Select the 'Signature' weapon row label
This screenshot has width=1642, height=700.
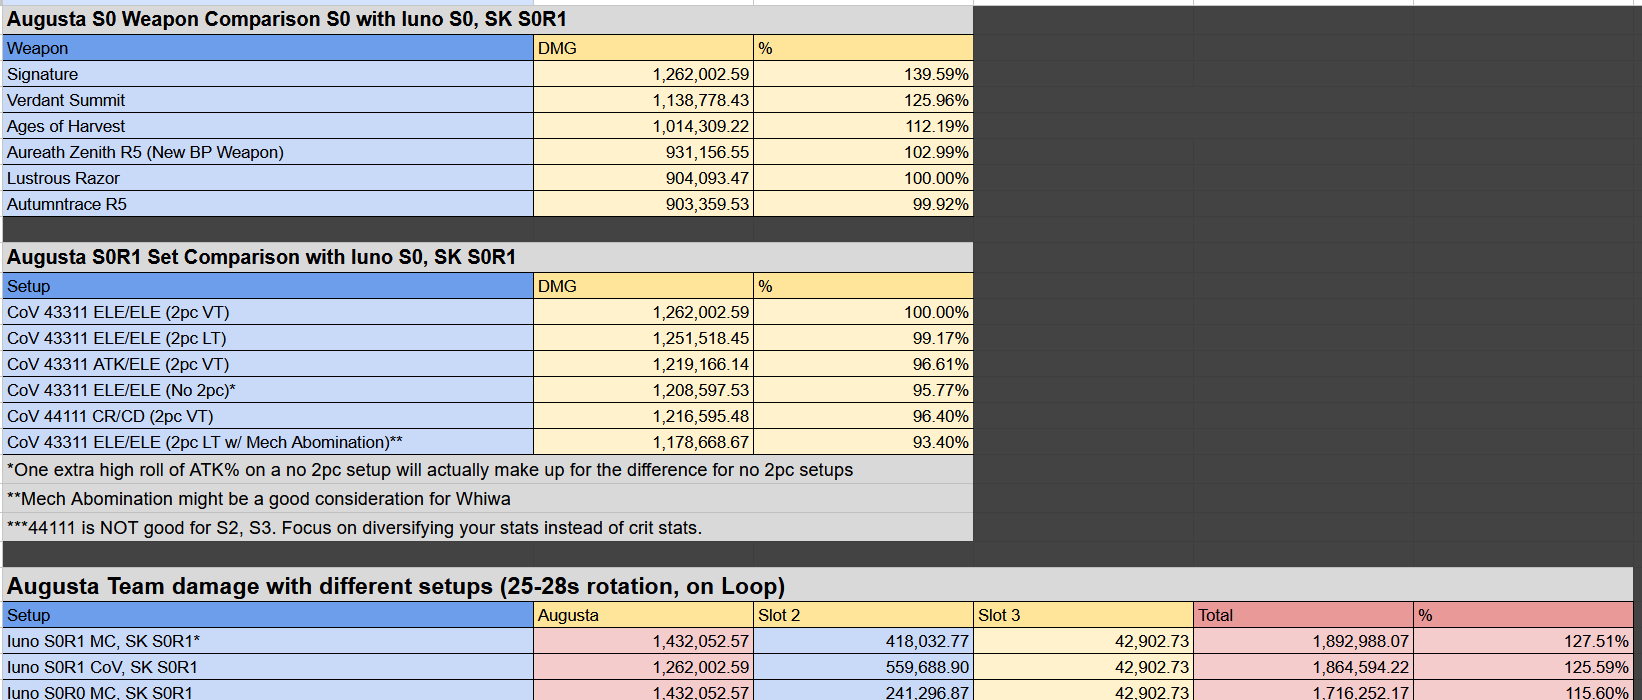268,74
